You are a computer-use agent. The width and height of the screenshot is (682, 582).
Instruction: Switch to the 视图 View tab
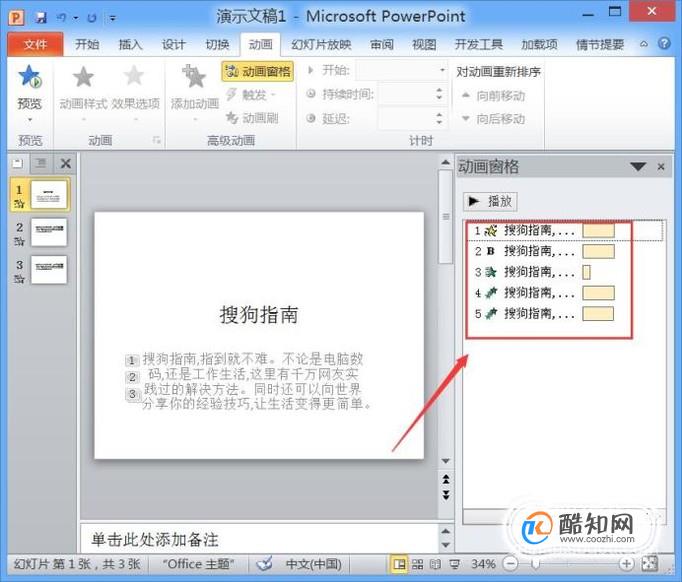(x=424, y=44)
